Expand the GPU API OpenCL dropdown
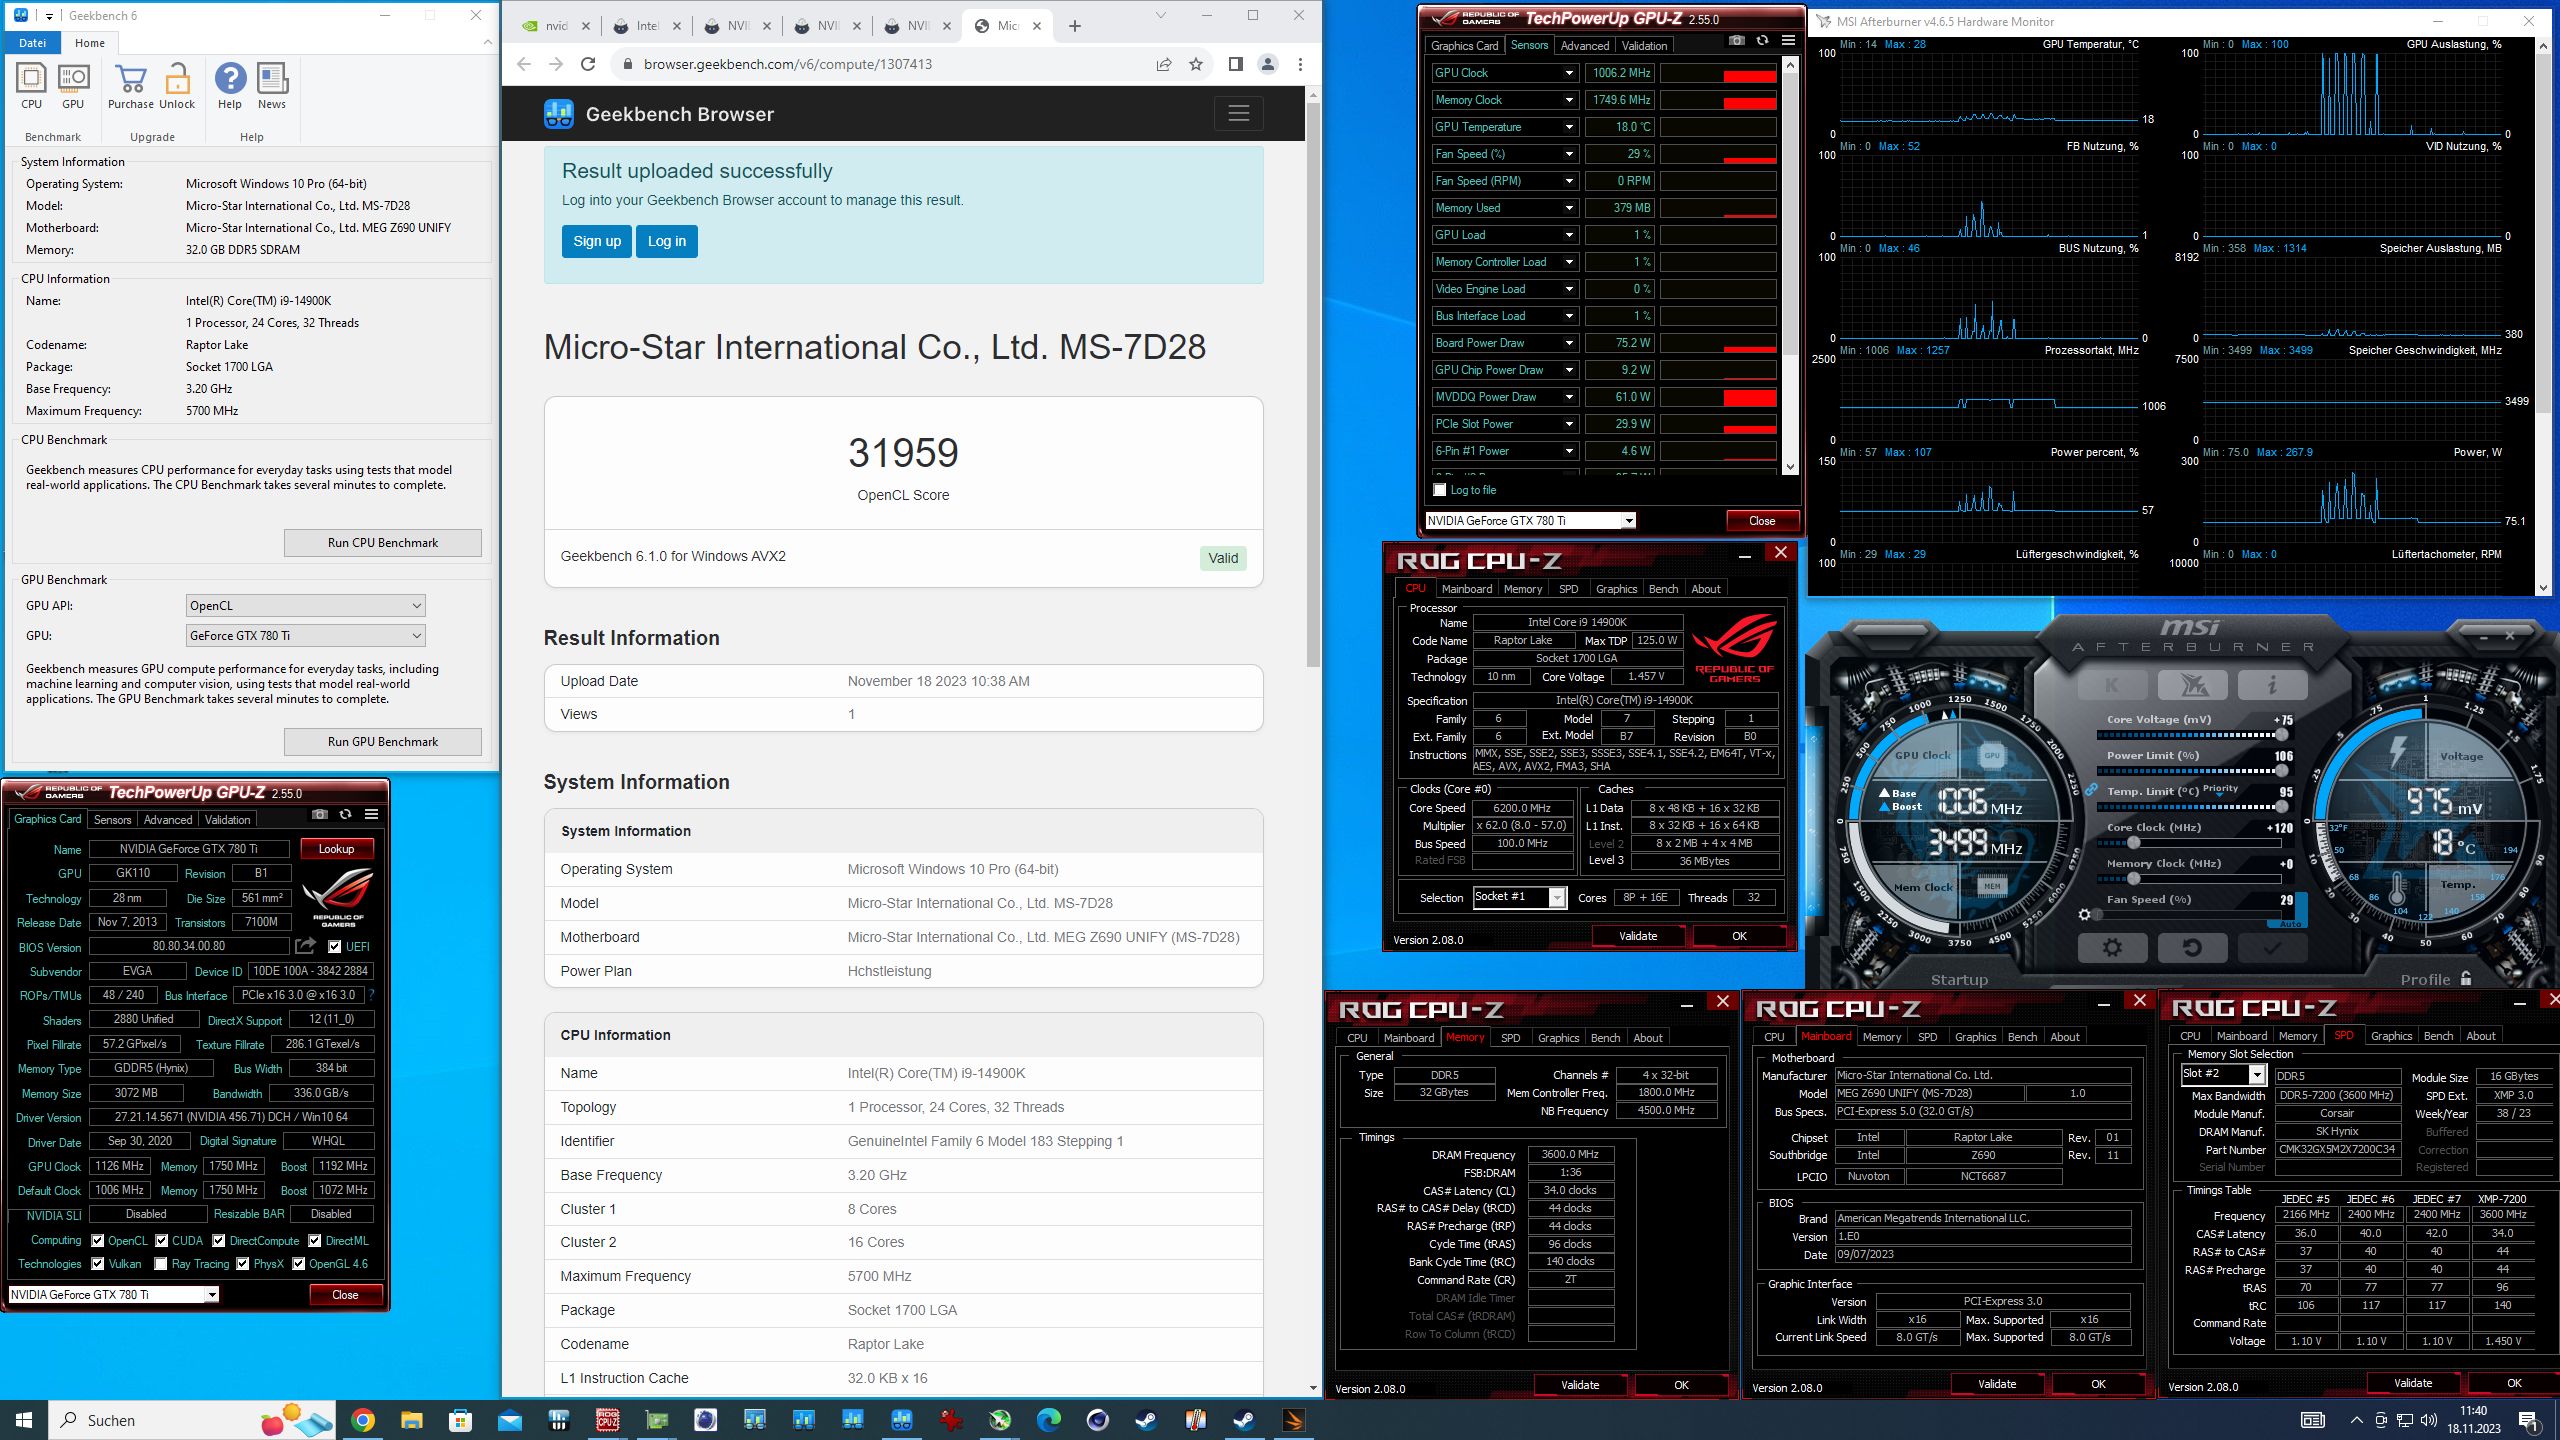 [x=306, y=606]
